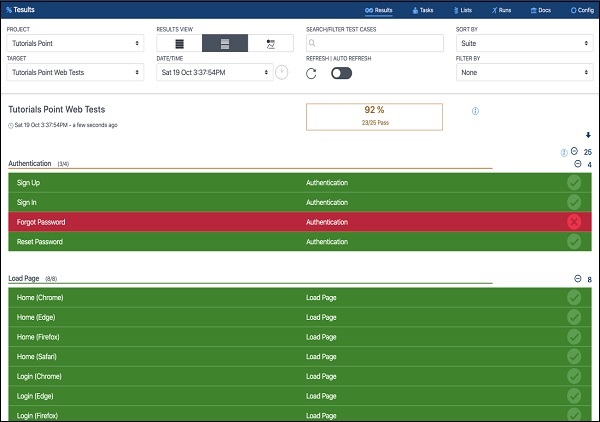Click the pass checkmark on Sign Up row

[x=573, y=183]
